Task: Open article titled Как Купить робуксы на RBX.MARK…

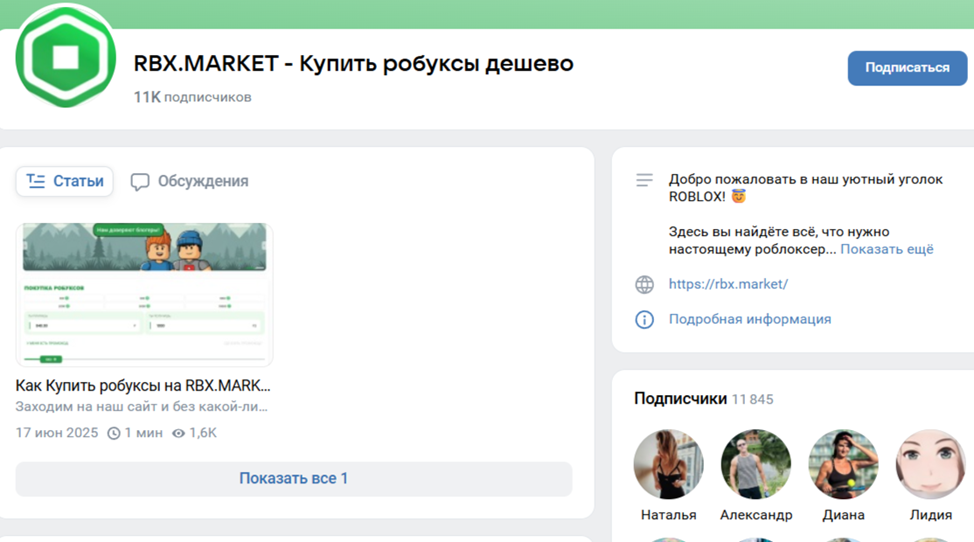Action: 143,385
